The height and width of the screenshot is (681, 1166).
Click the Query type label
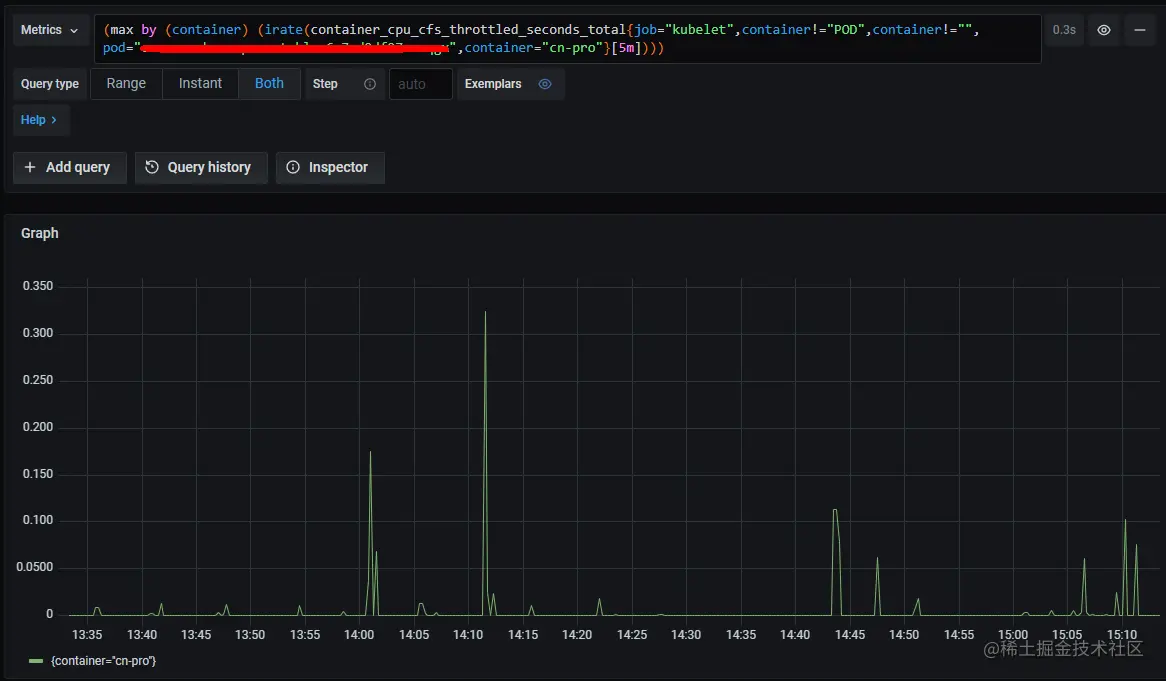50,84
